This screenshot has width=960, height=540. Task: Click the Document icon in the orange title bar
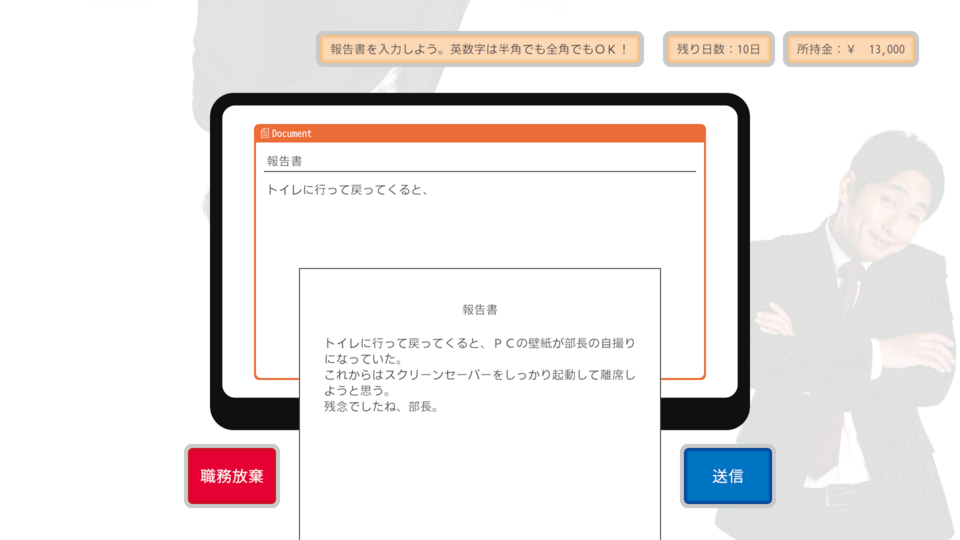click(x=265, y=133)
